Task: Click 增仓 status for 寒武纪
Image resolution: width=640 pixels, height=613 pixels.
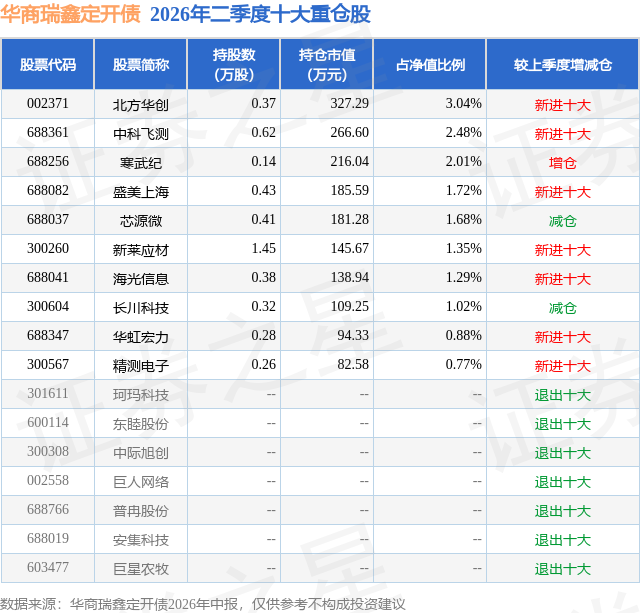Action: click(x=562, y=163)
